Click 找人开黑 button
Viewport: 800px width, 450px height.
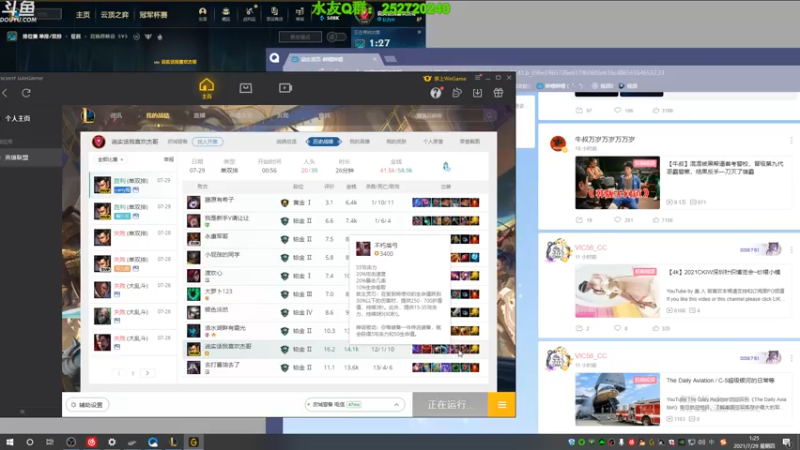(208, 141)
